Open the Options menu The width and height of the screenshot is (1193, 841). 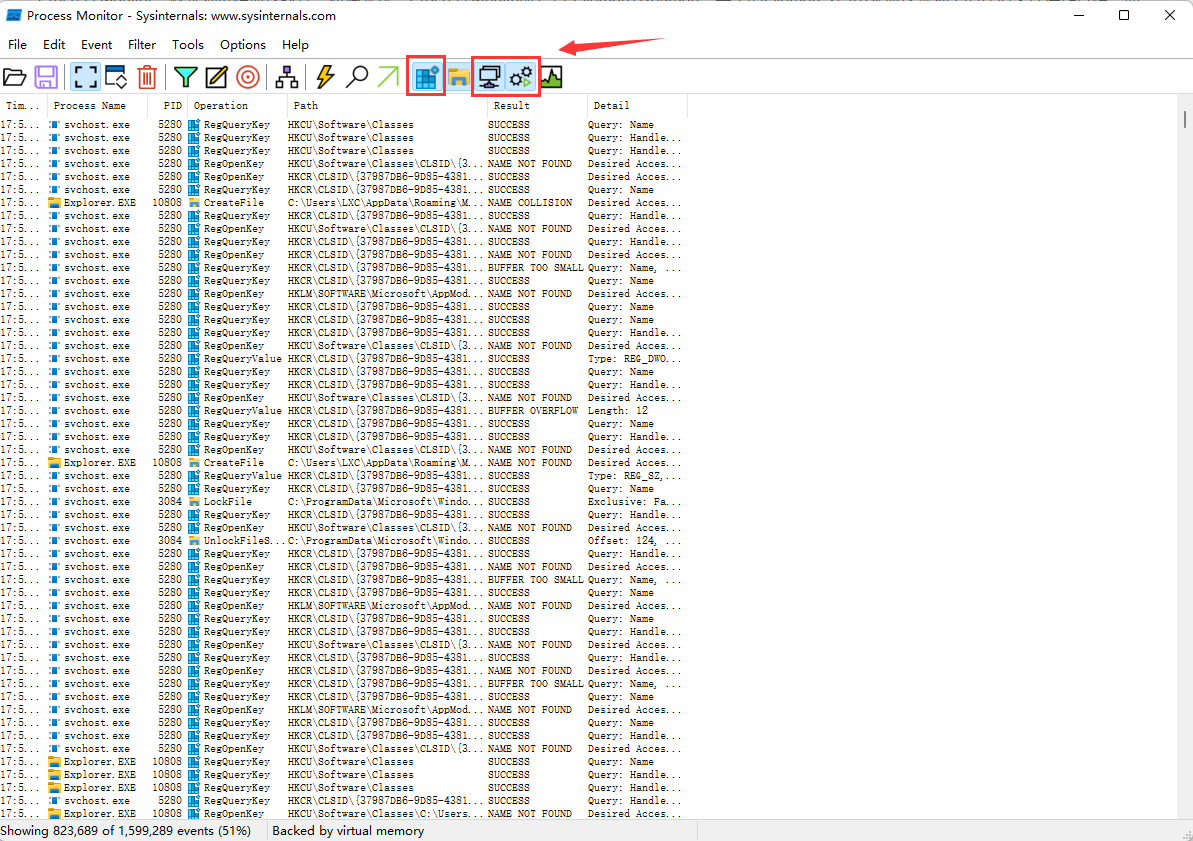click(243, 45)
